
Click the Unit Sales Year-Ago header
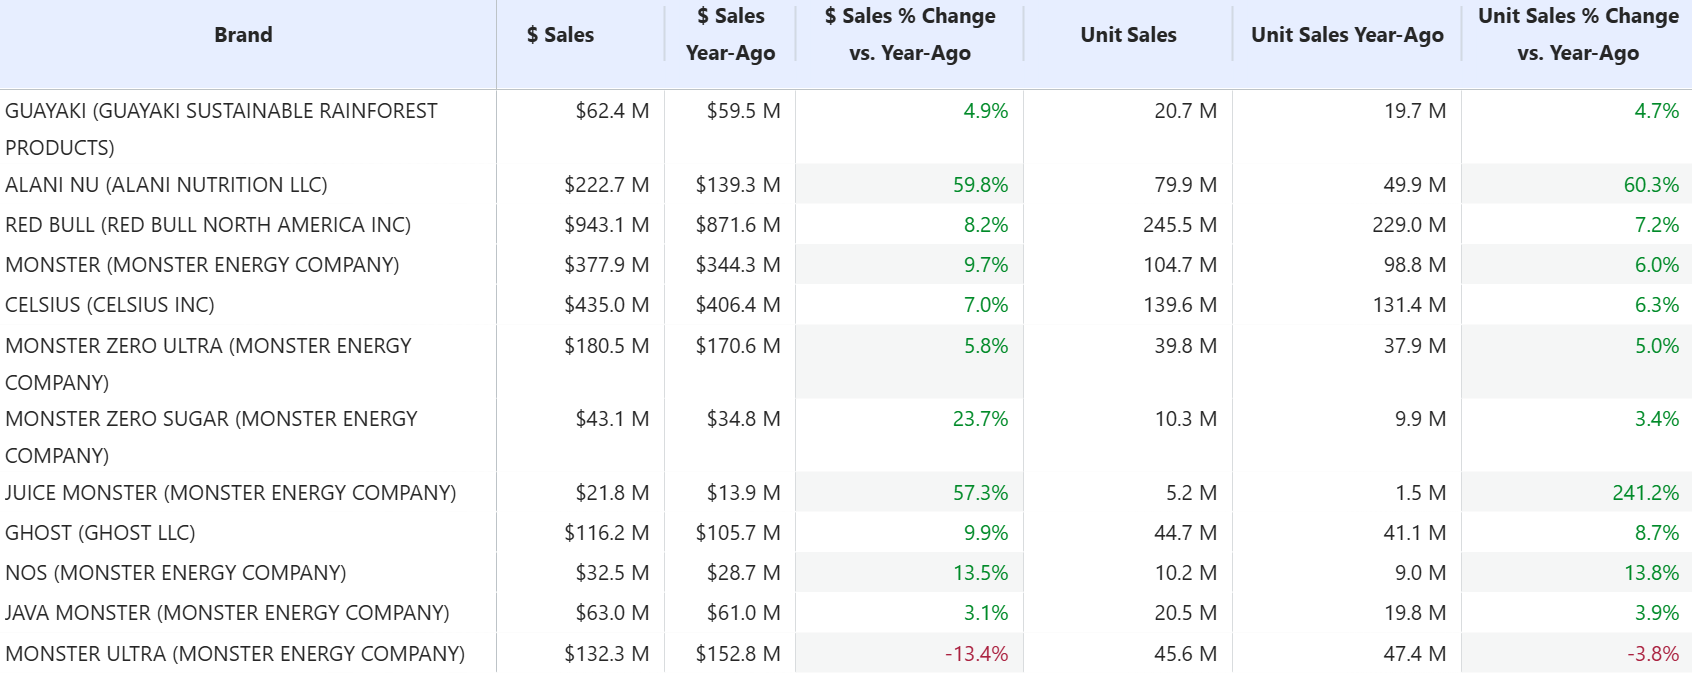(x=1347, y=35)
